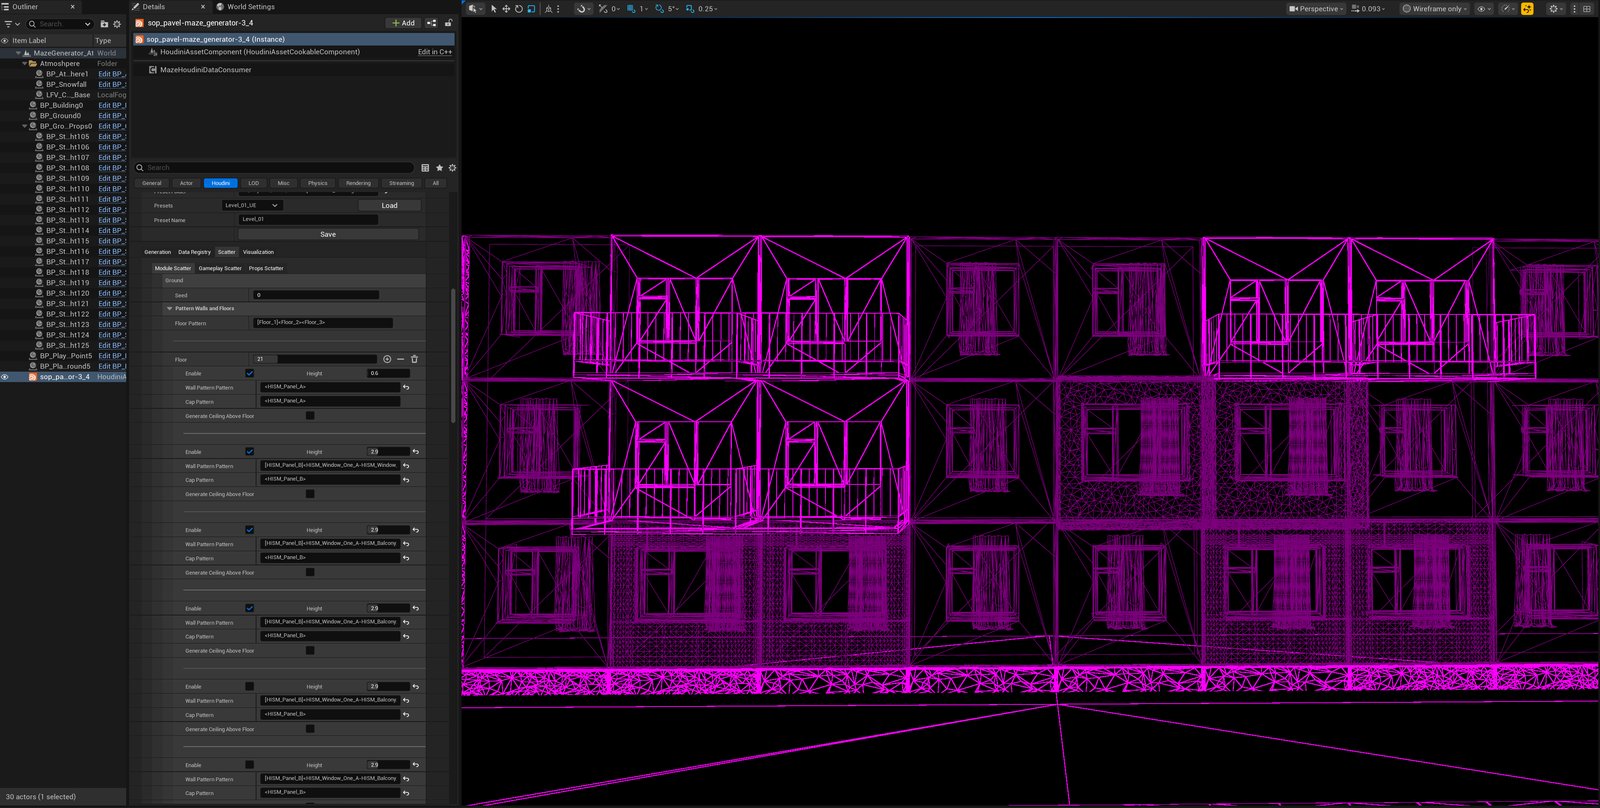Toggle visibility eye of sop_pa..or-3_4 actor

[5, 377]
